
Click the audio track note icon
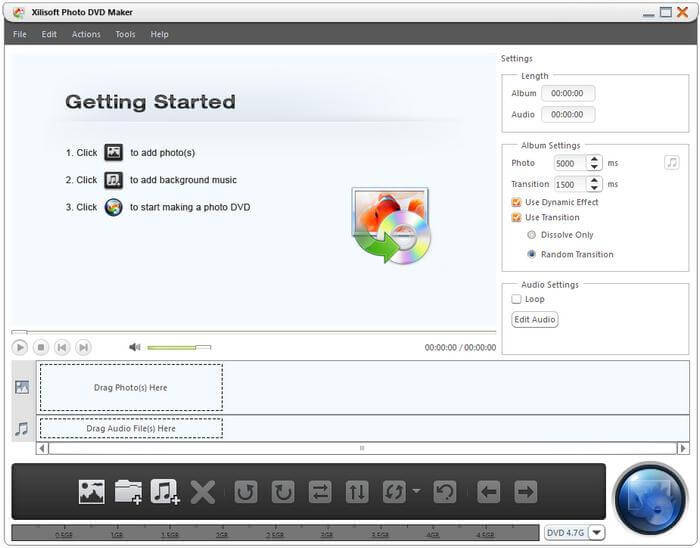pos(21,429)
